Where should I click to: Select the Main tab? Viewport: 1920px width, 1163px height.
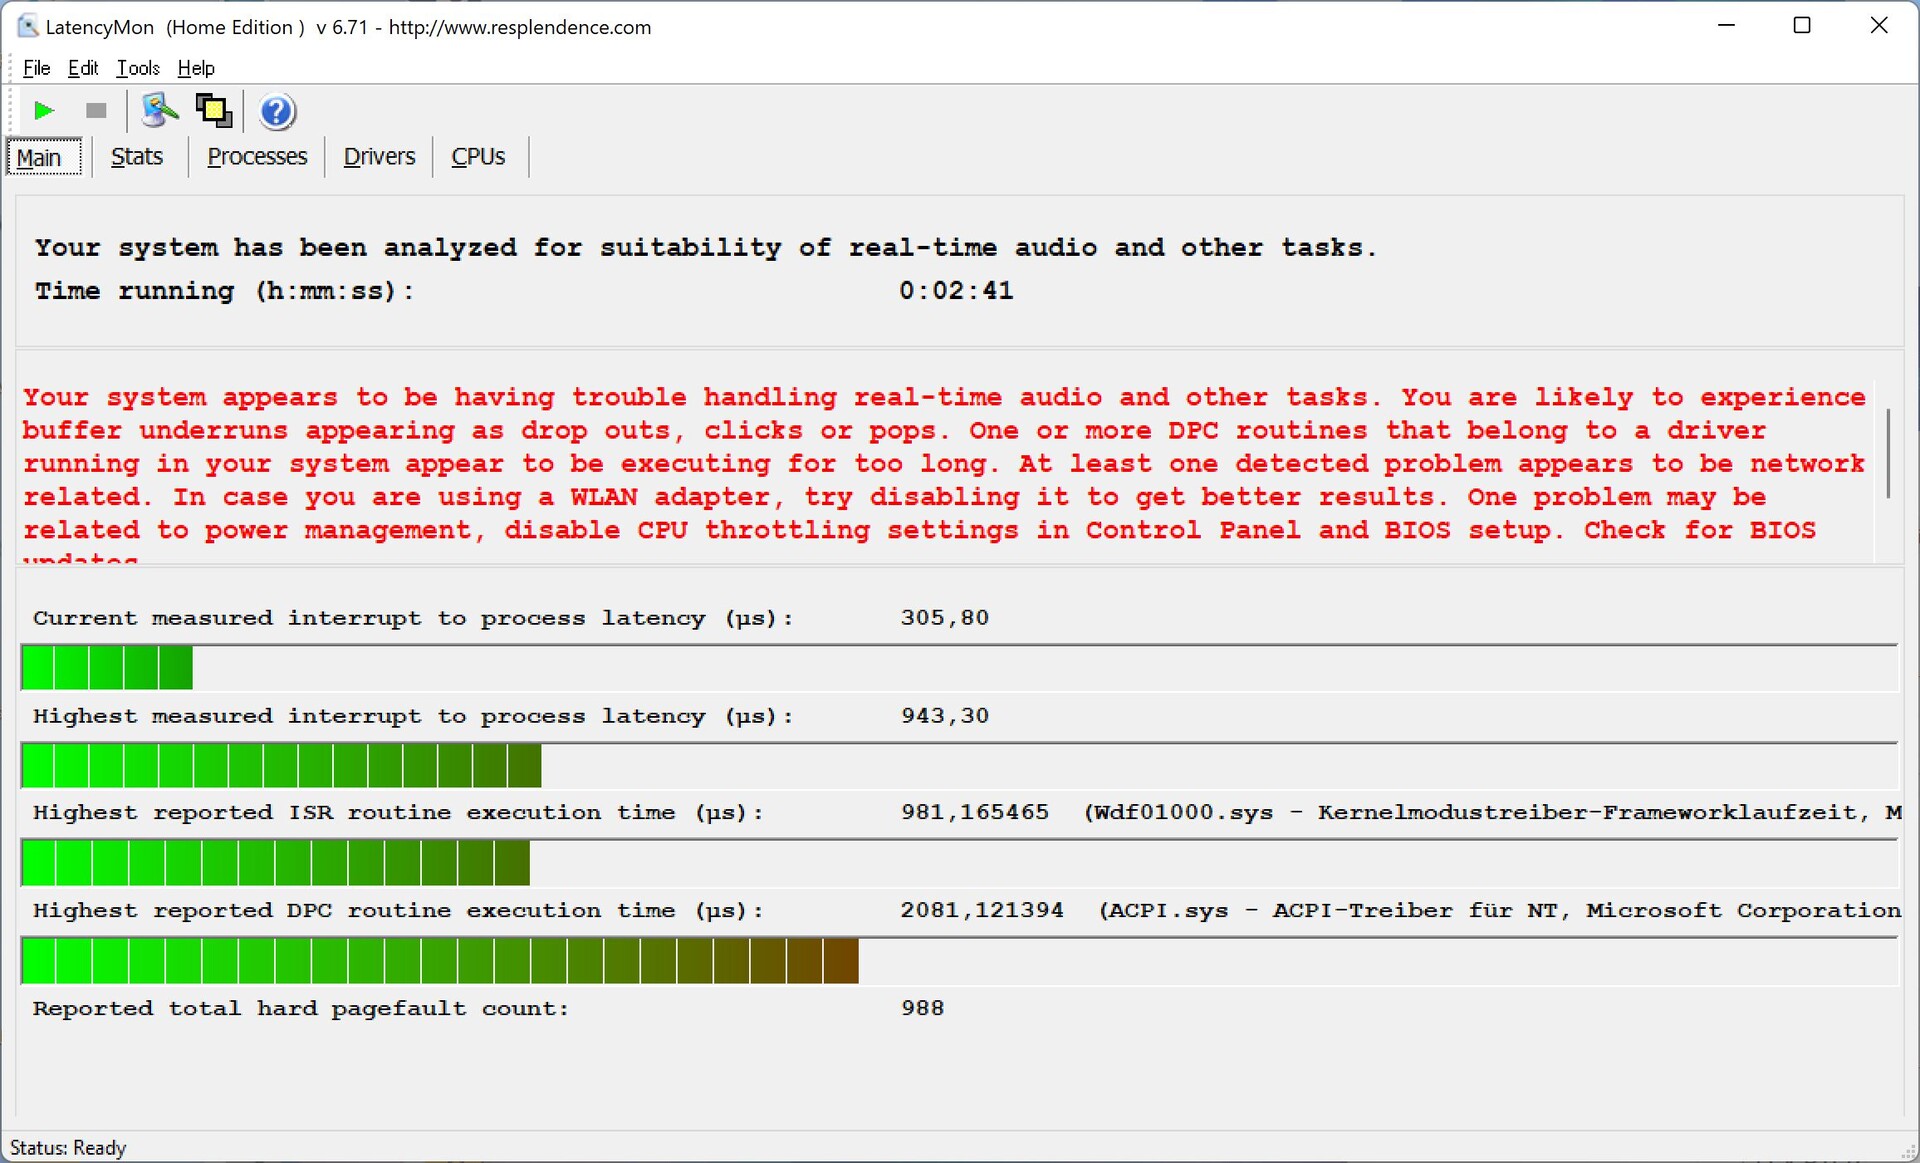click(x=40, y=158)
